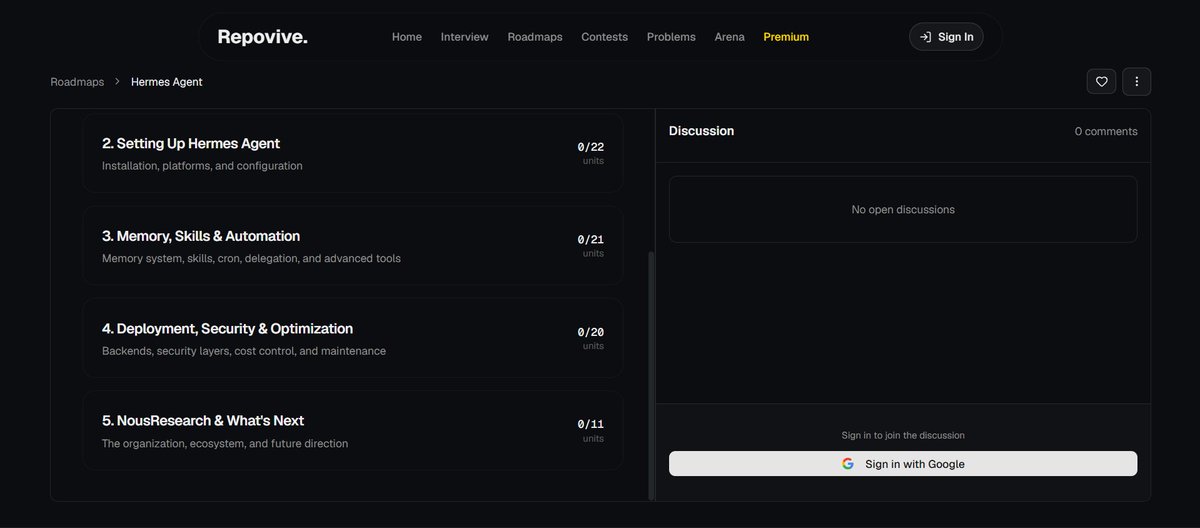Click 'Backends, security layers, cost control' description
This screenshot has width=1200, height=528.
[244, 351]
